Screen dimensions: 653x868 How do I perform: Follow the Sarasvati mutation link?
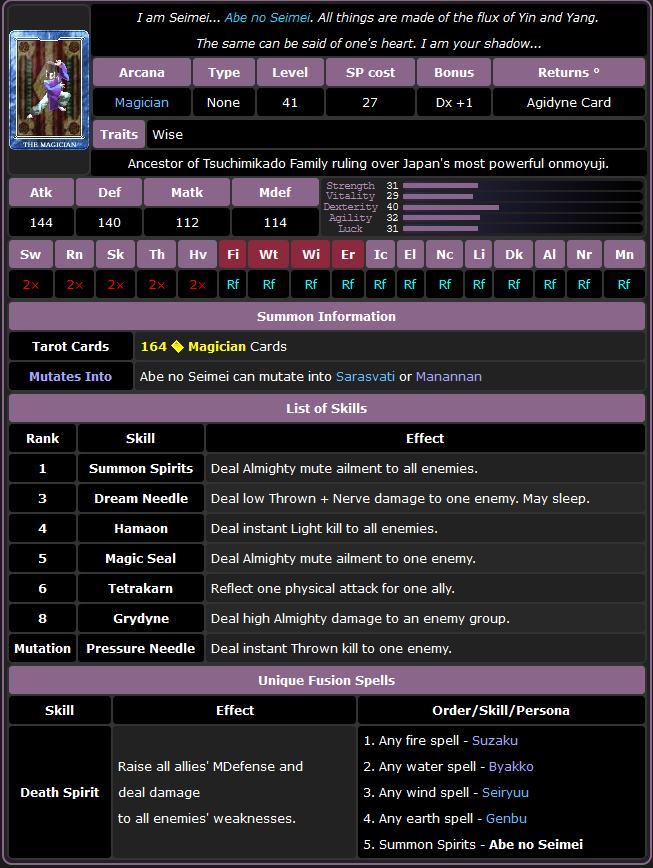365,377
